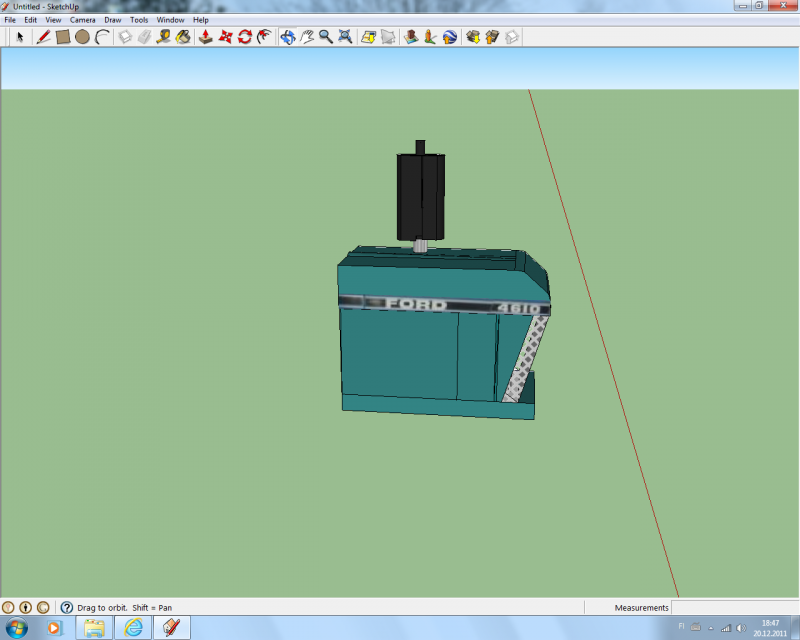The height and width of the screenshot is (640, 800).
Task: Open the network status tray icon
Action: (x=726, y=628)
